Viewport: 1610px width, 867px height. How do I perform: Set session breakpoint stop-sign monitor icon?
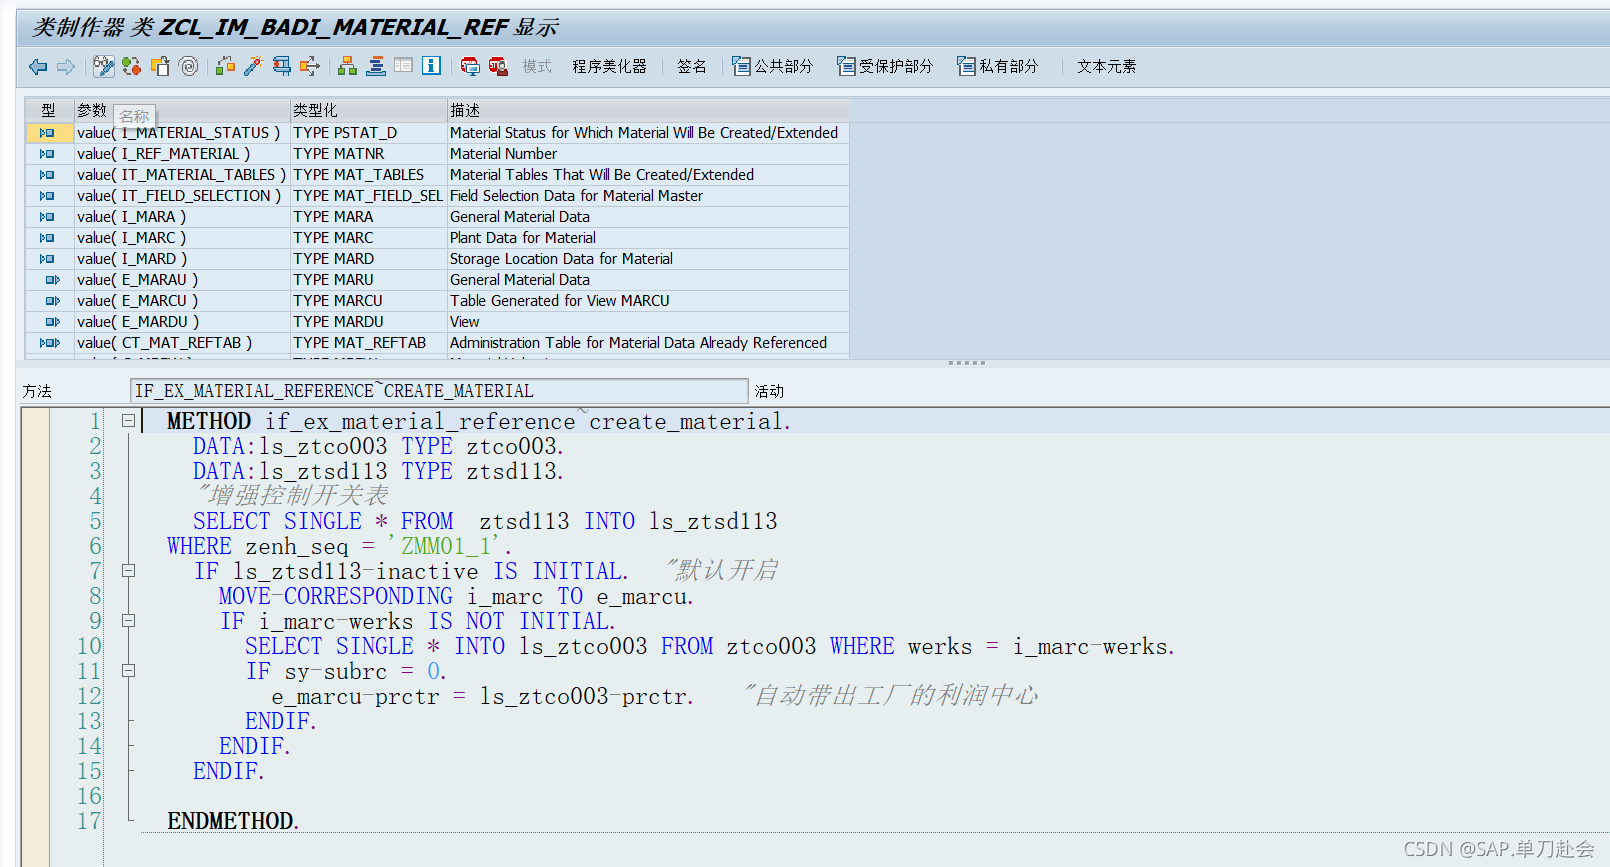point(469,67)
